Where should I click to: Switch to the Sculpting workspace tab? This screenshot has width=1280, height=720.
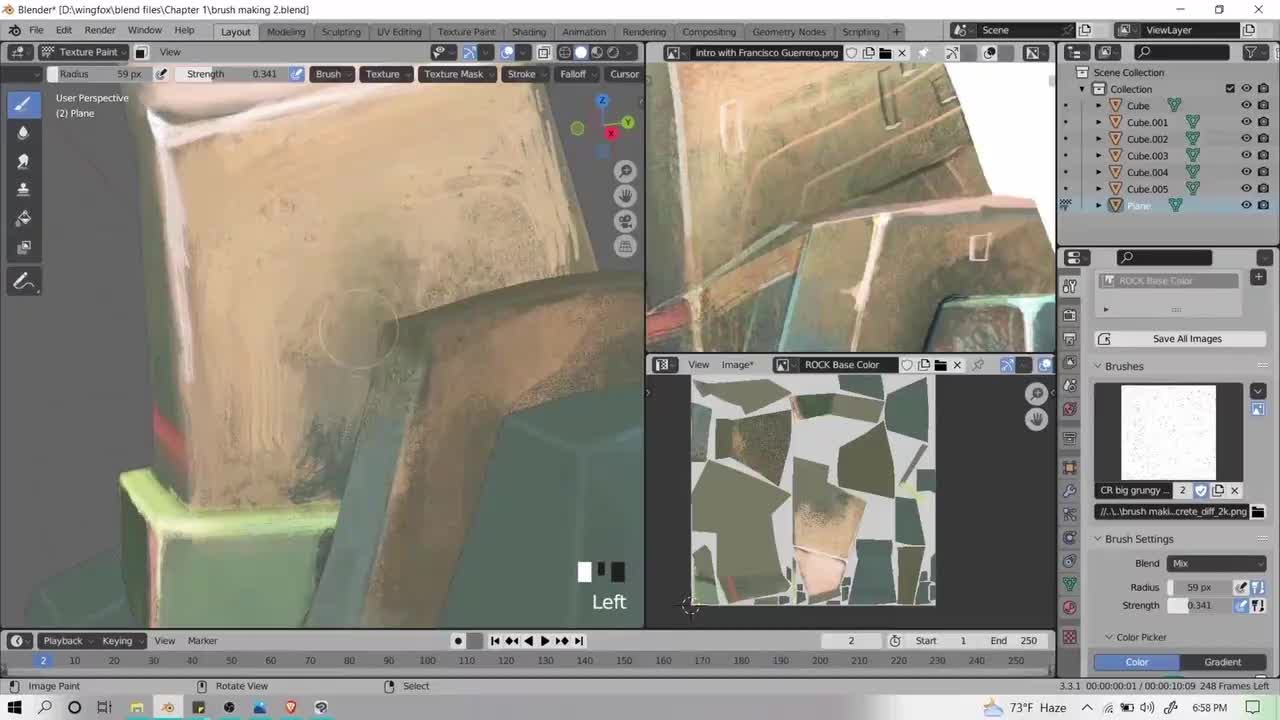pyautogui.click(x=341, y=31)
